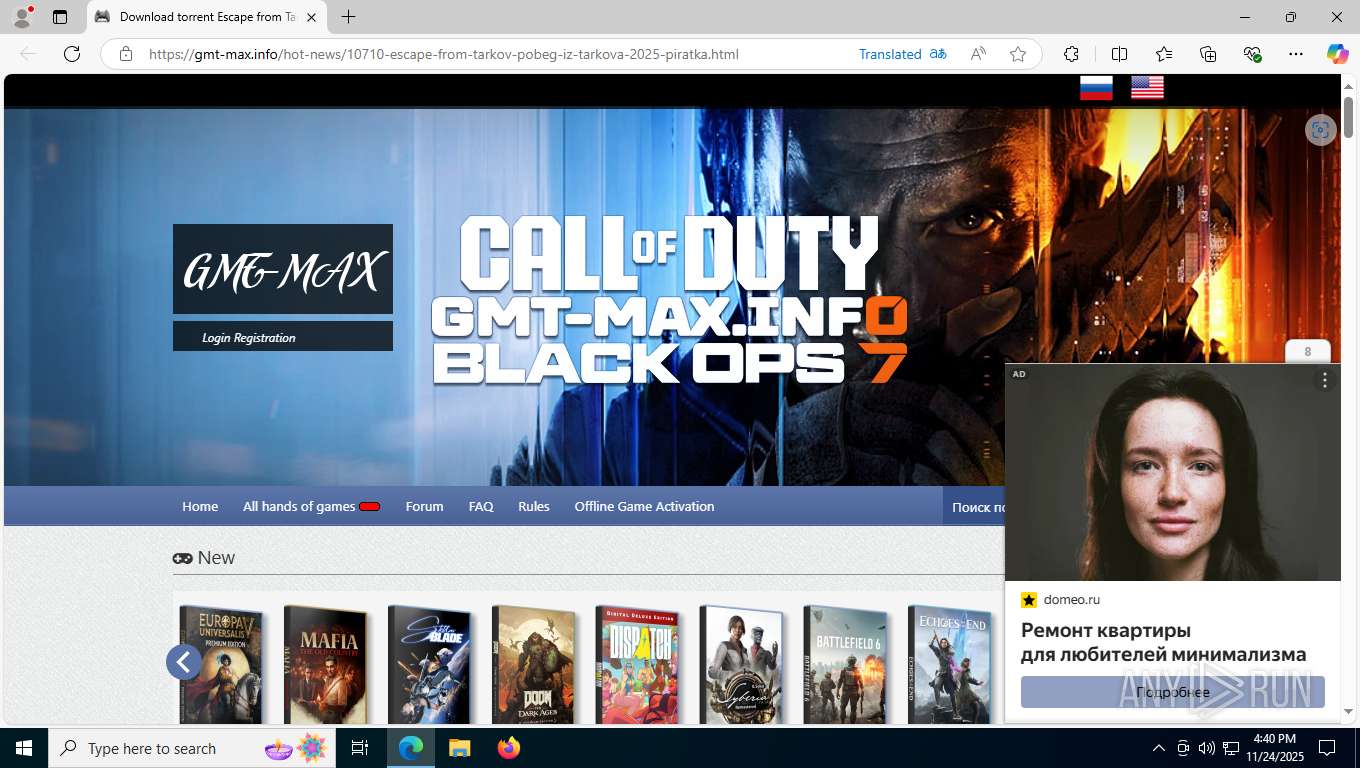Add this page to favorites
Viewport: 1360px width, 768px height.
pos(1018,54)
